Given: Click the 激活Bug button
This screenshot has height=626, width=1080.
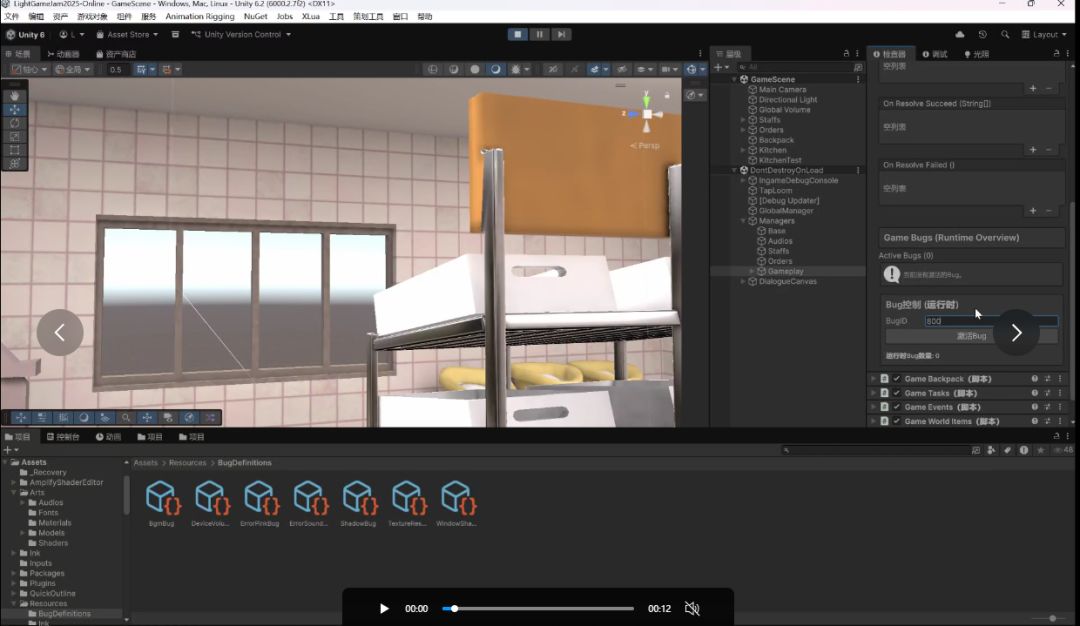Looking at the screenshot, I should (x=971, y=336).
